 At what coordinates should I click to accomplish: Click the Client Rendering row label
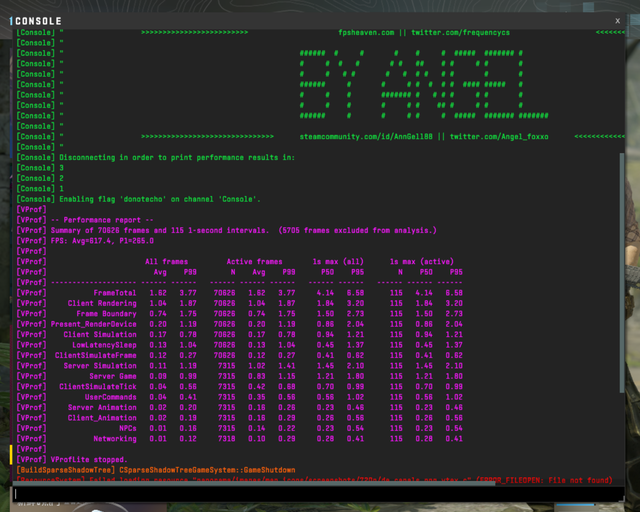(102, 303)
